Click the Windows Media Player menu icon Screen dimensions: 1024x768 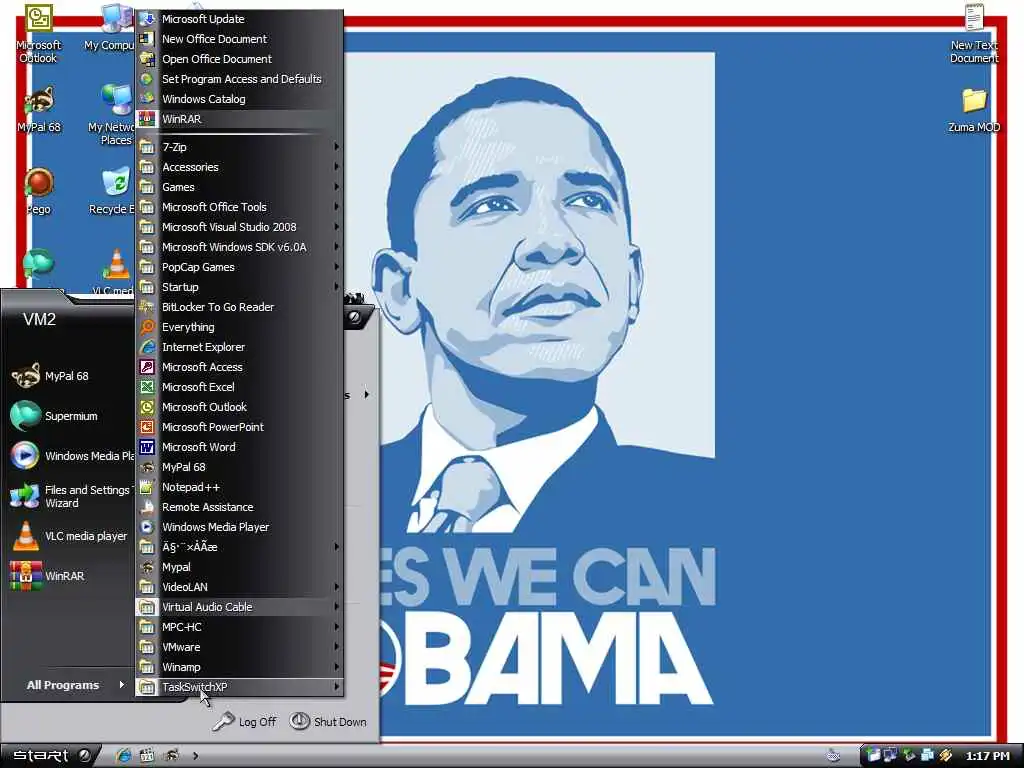pos(148,527)
